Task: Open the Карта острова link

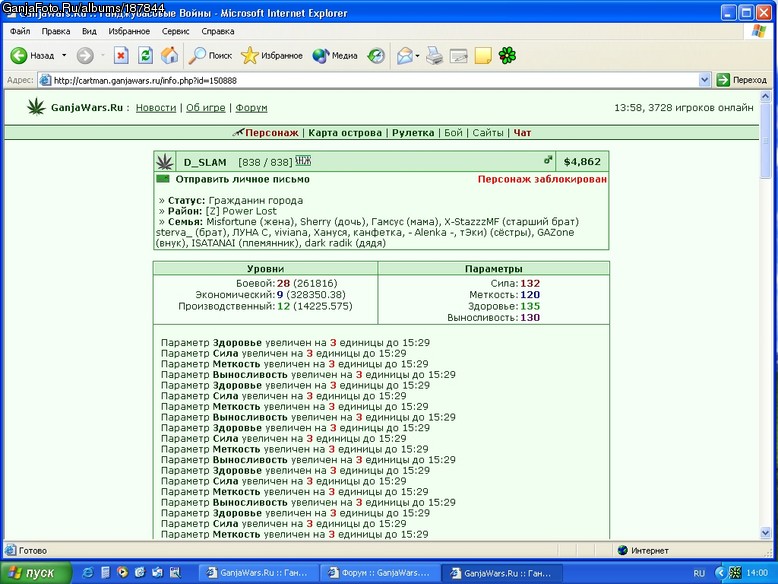Action: pyautogui.click(x=345, y=132)
